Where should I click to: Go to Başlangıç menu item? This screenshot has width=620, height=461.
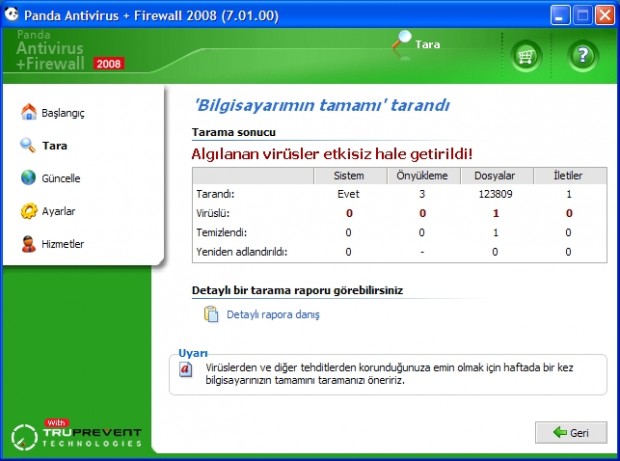click(63, 113)
